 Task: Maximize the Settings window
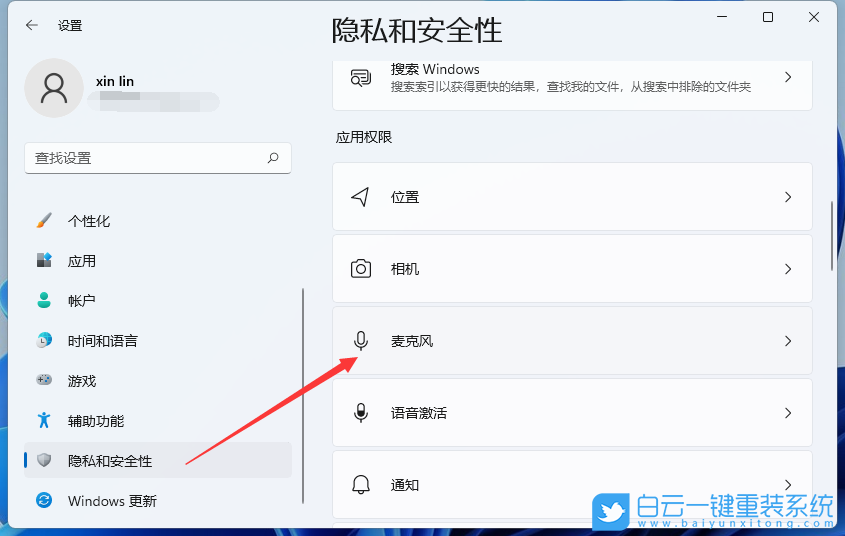768,17
